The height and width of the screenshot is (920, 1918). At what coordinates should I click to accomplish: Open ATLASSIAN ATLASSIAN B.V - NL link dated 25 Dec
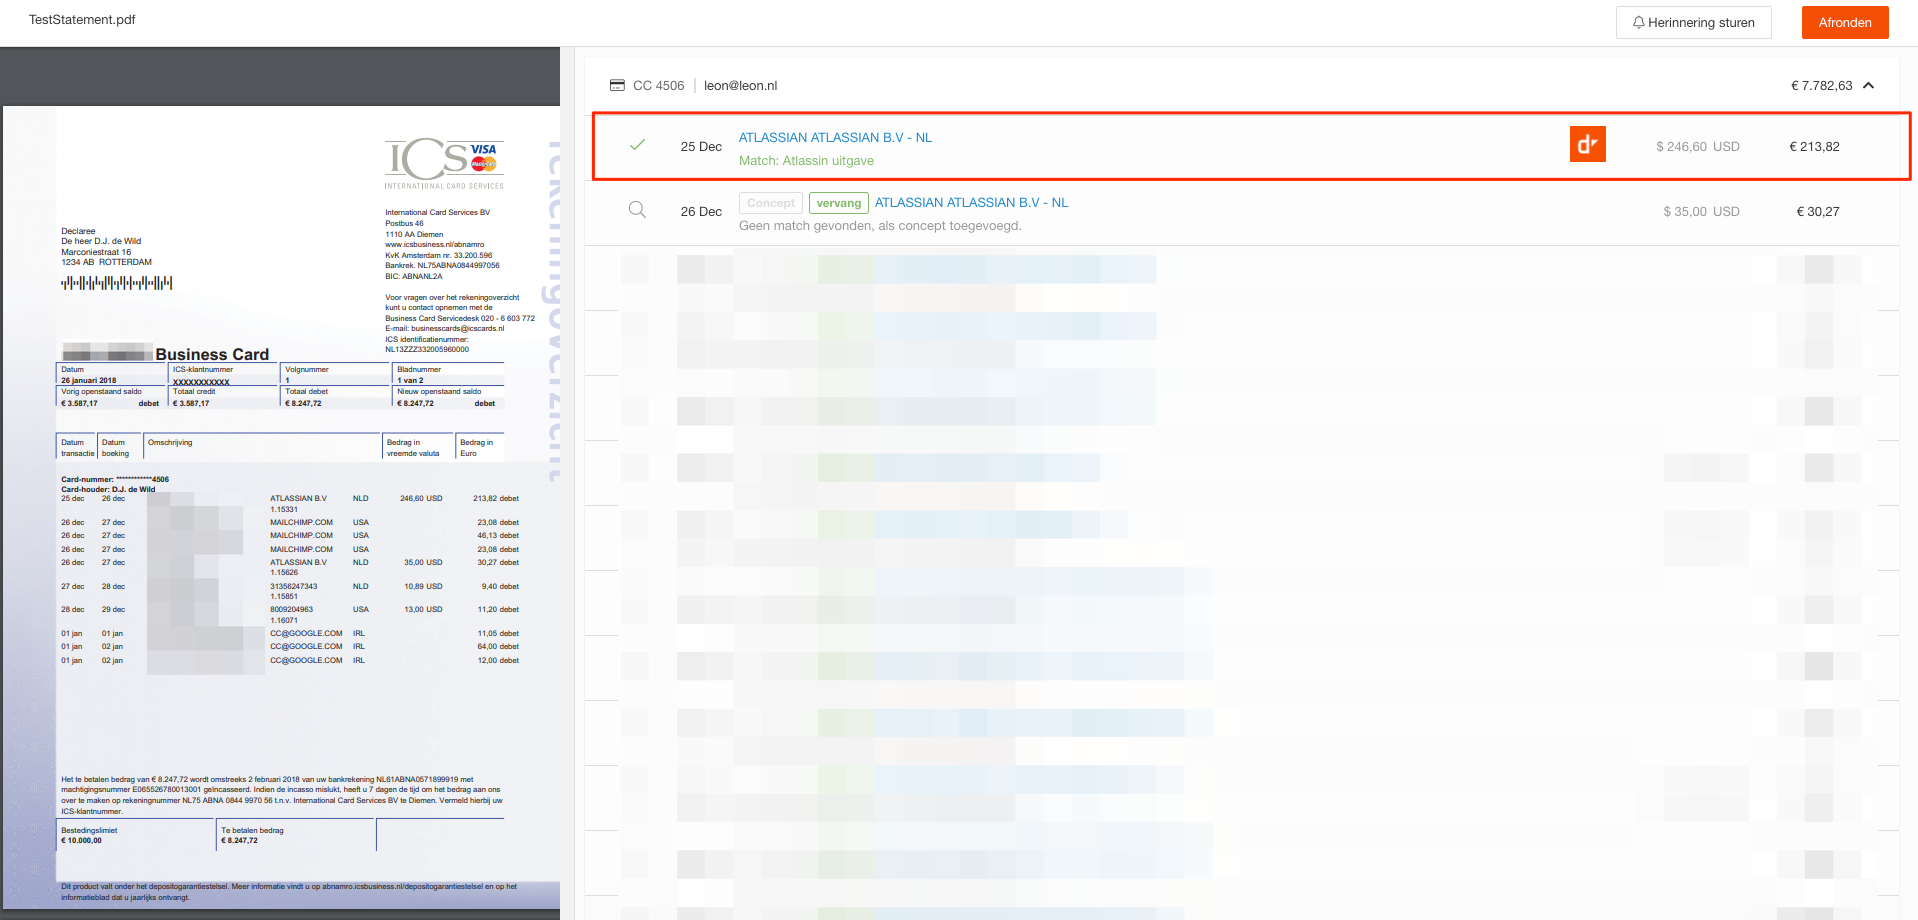pos(835,137)
